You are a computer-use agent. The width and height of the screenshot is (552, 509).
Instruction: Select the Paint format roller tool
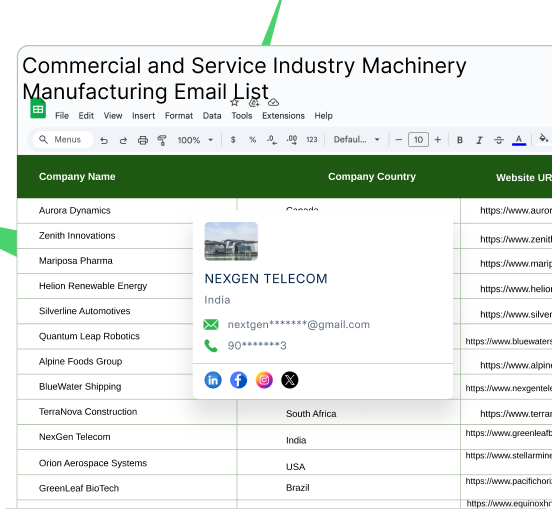click(162, 140)
